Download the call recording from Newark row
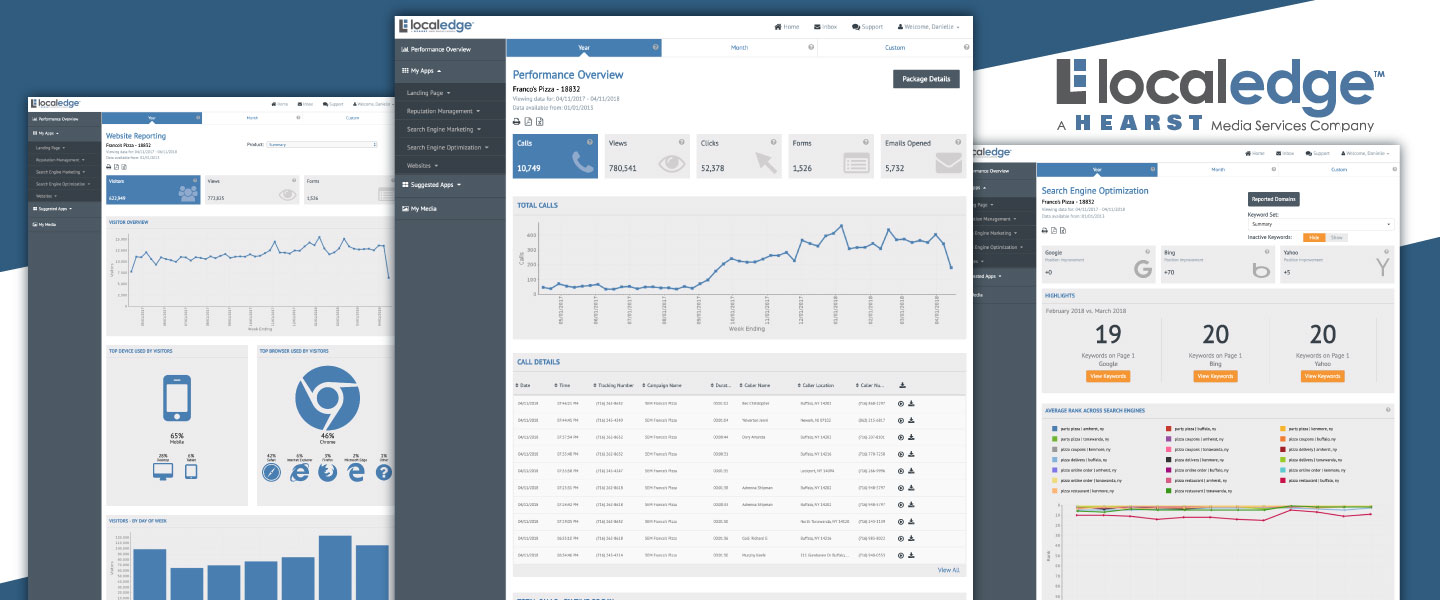 coord(911,420)
